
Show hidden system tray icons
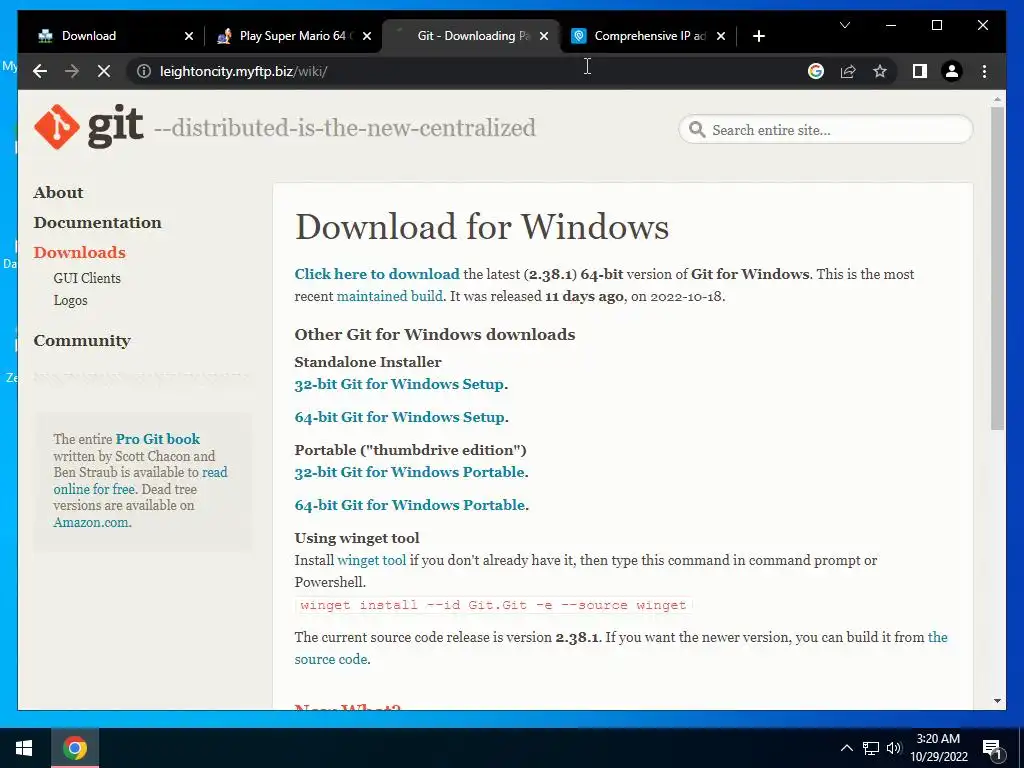click(846, 748)
